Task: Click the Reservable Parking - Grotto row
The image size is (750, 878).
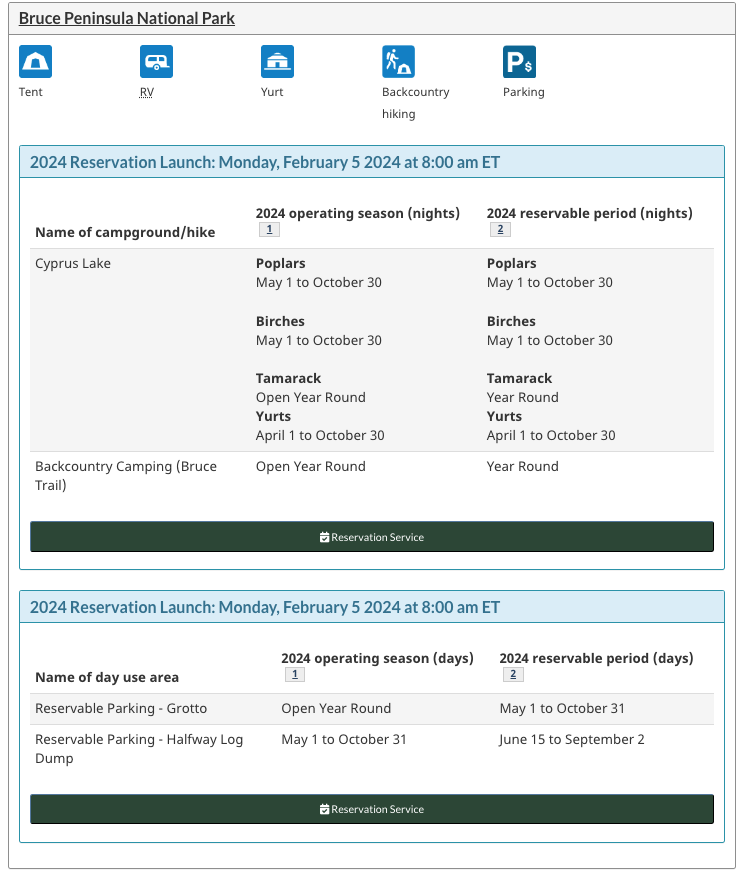Action: tap(121, 708)
